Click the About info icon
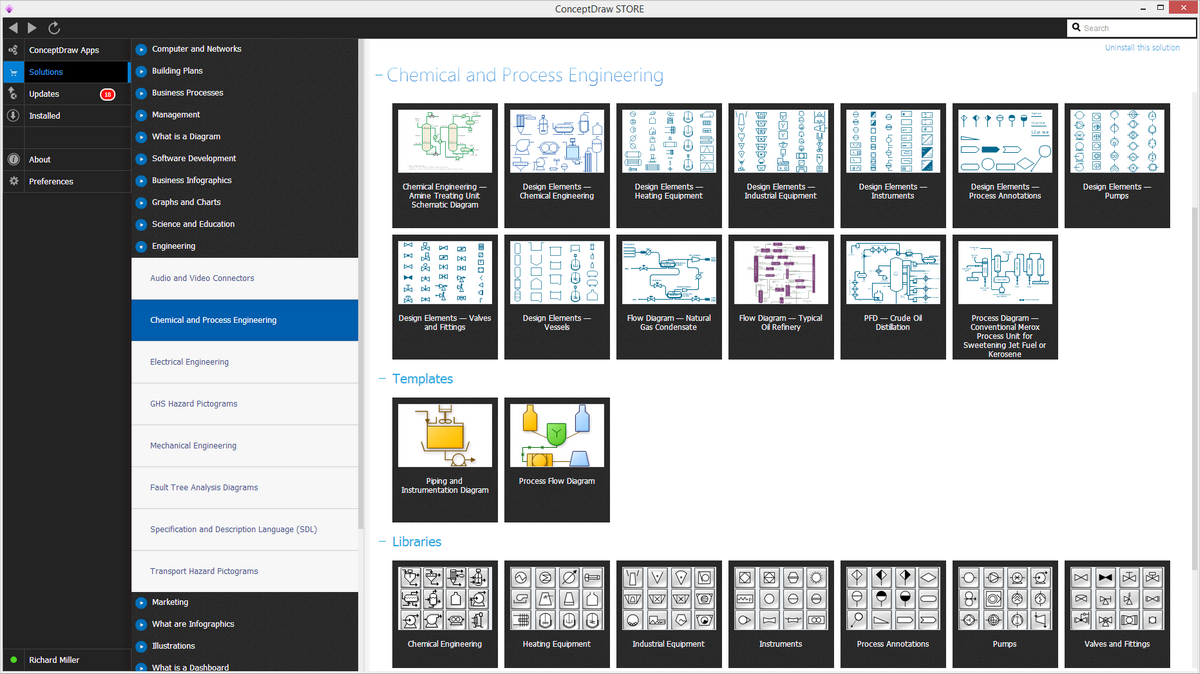 (13, 160)
